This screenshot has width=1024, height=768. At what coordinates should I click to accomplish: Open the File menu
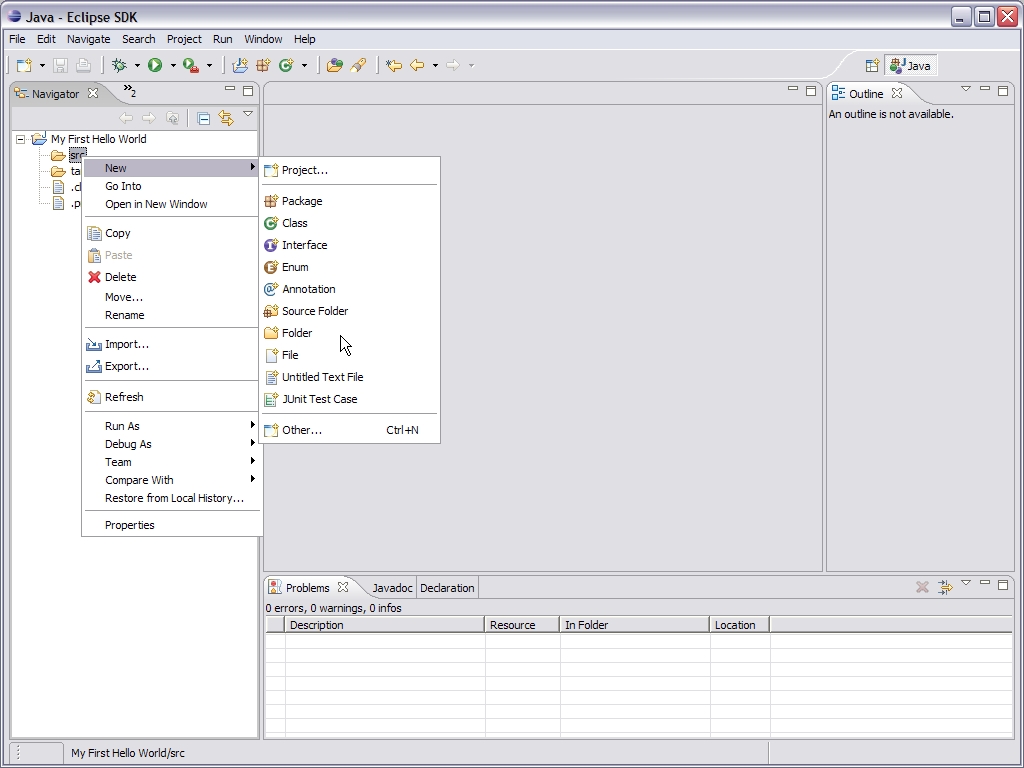coord(17,39)
